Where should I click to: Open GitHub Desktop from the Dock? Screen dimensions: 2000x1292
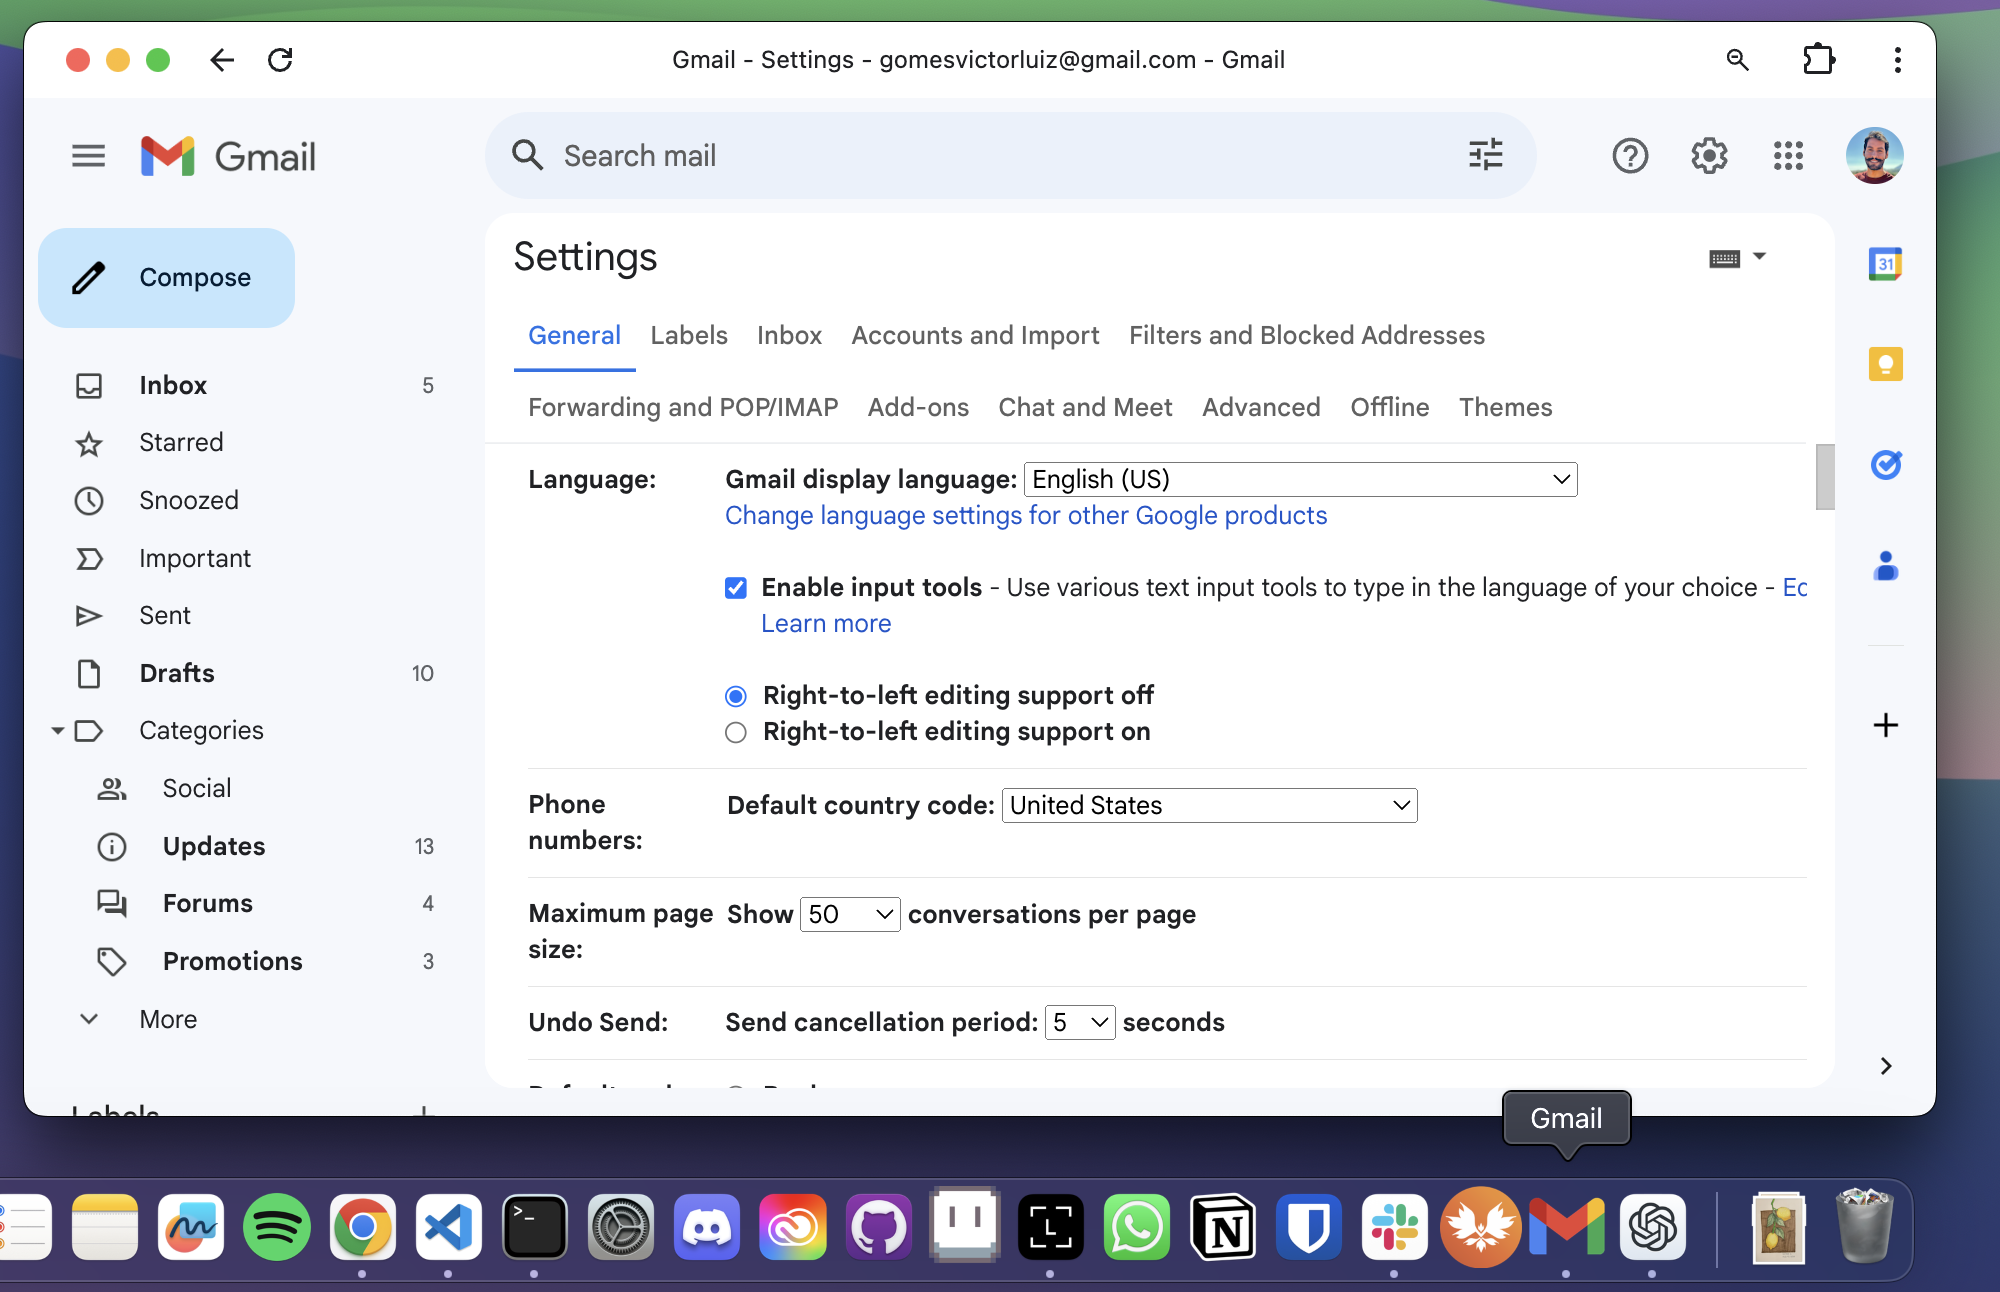click(x=879, y=1227)
